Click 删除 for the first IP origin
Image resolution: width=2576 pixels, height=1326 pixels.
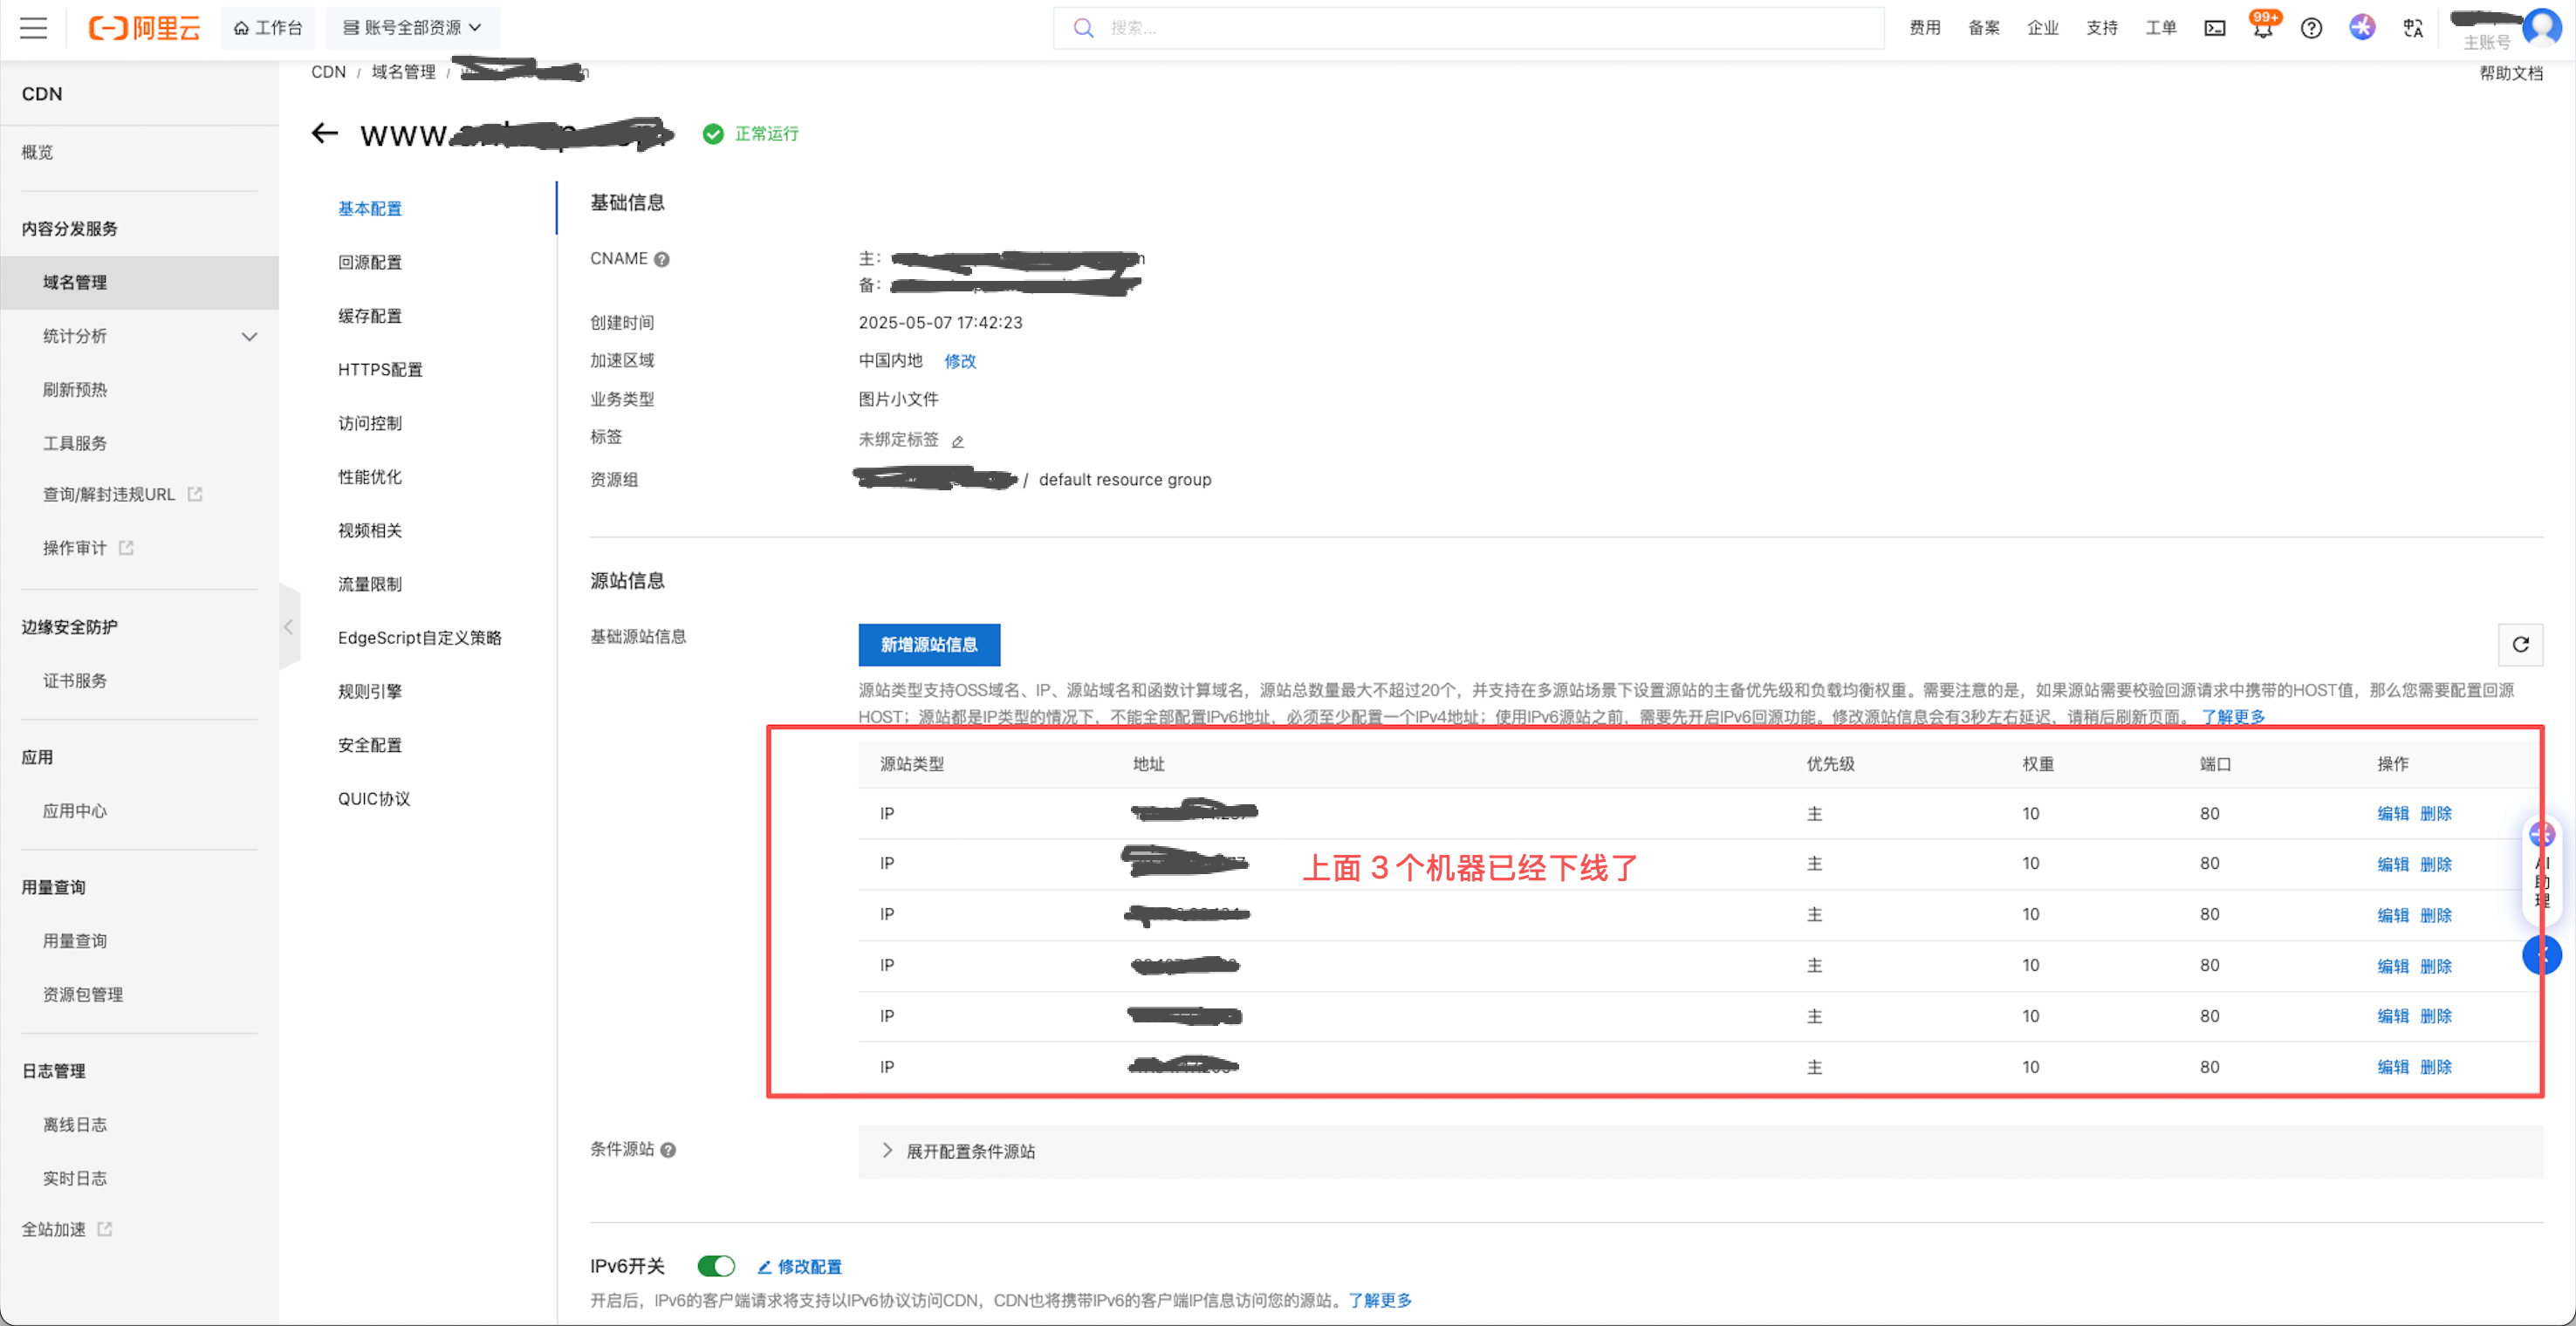[x=2436, y=814]
